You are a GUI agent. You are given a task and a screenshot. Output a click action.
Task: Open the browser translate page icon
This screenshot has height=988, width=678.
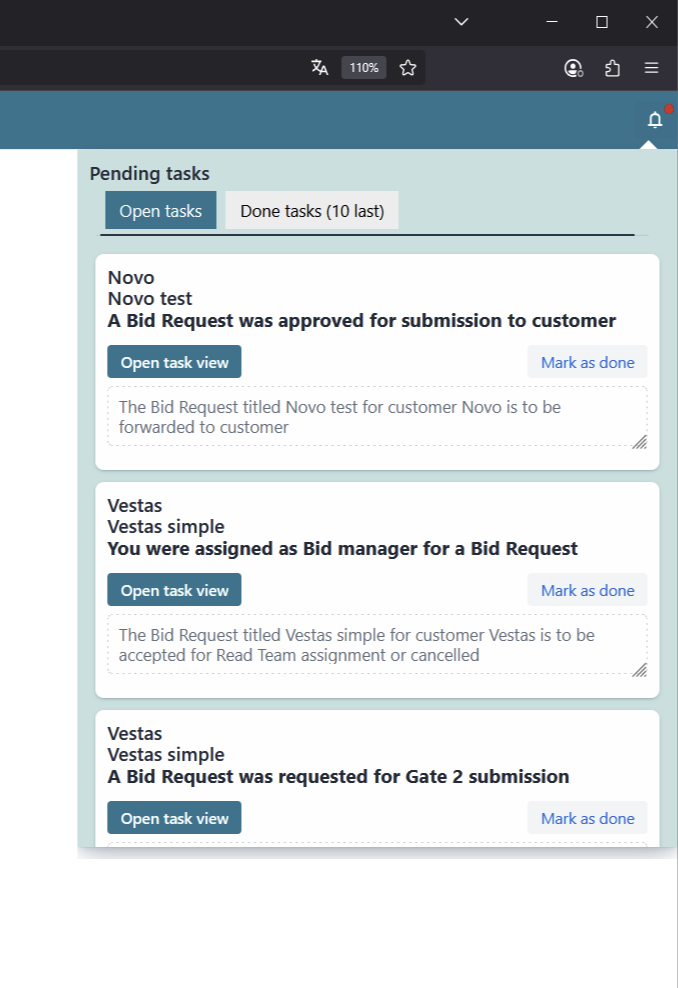click(320, 68)
